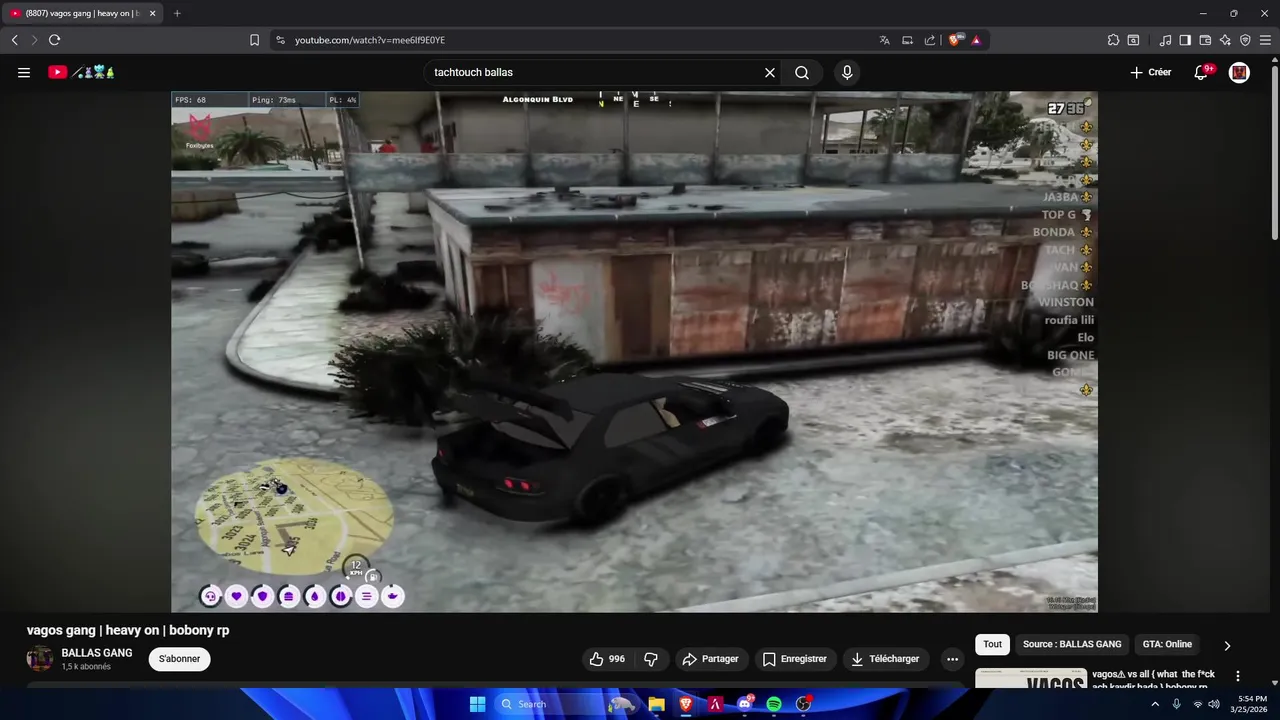Click the Télécharger download button
Viewport: 1280px width, 720px height.
click(885, 659)
